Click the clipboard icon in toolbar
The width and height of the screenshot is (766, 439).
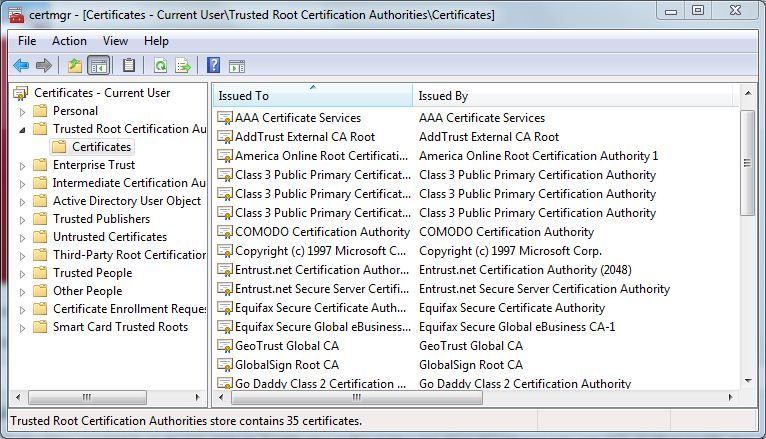tap(128, 66)
